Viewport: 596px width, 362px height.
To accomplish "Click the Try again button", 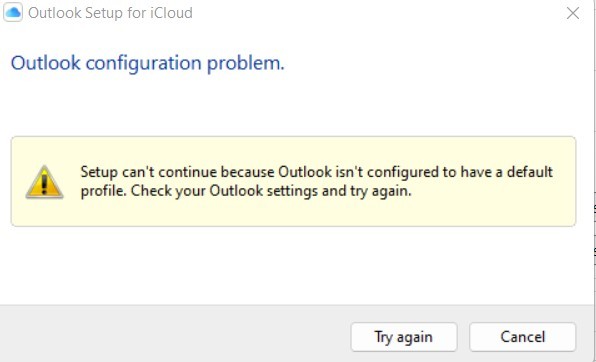I will click(404, 337).
